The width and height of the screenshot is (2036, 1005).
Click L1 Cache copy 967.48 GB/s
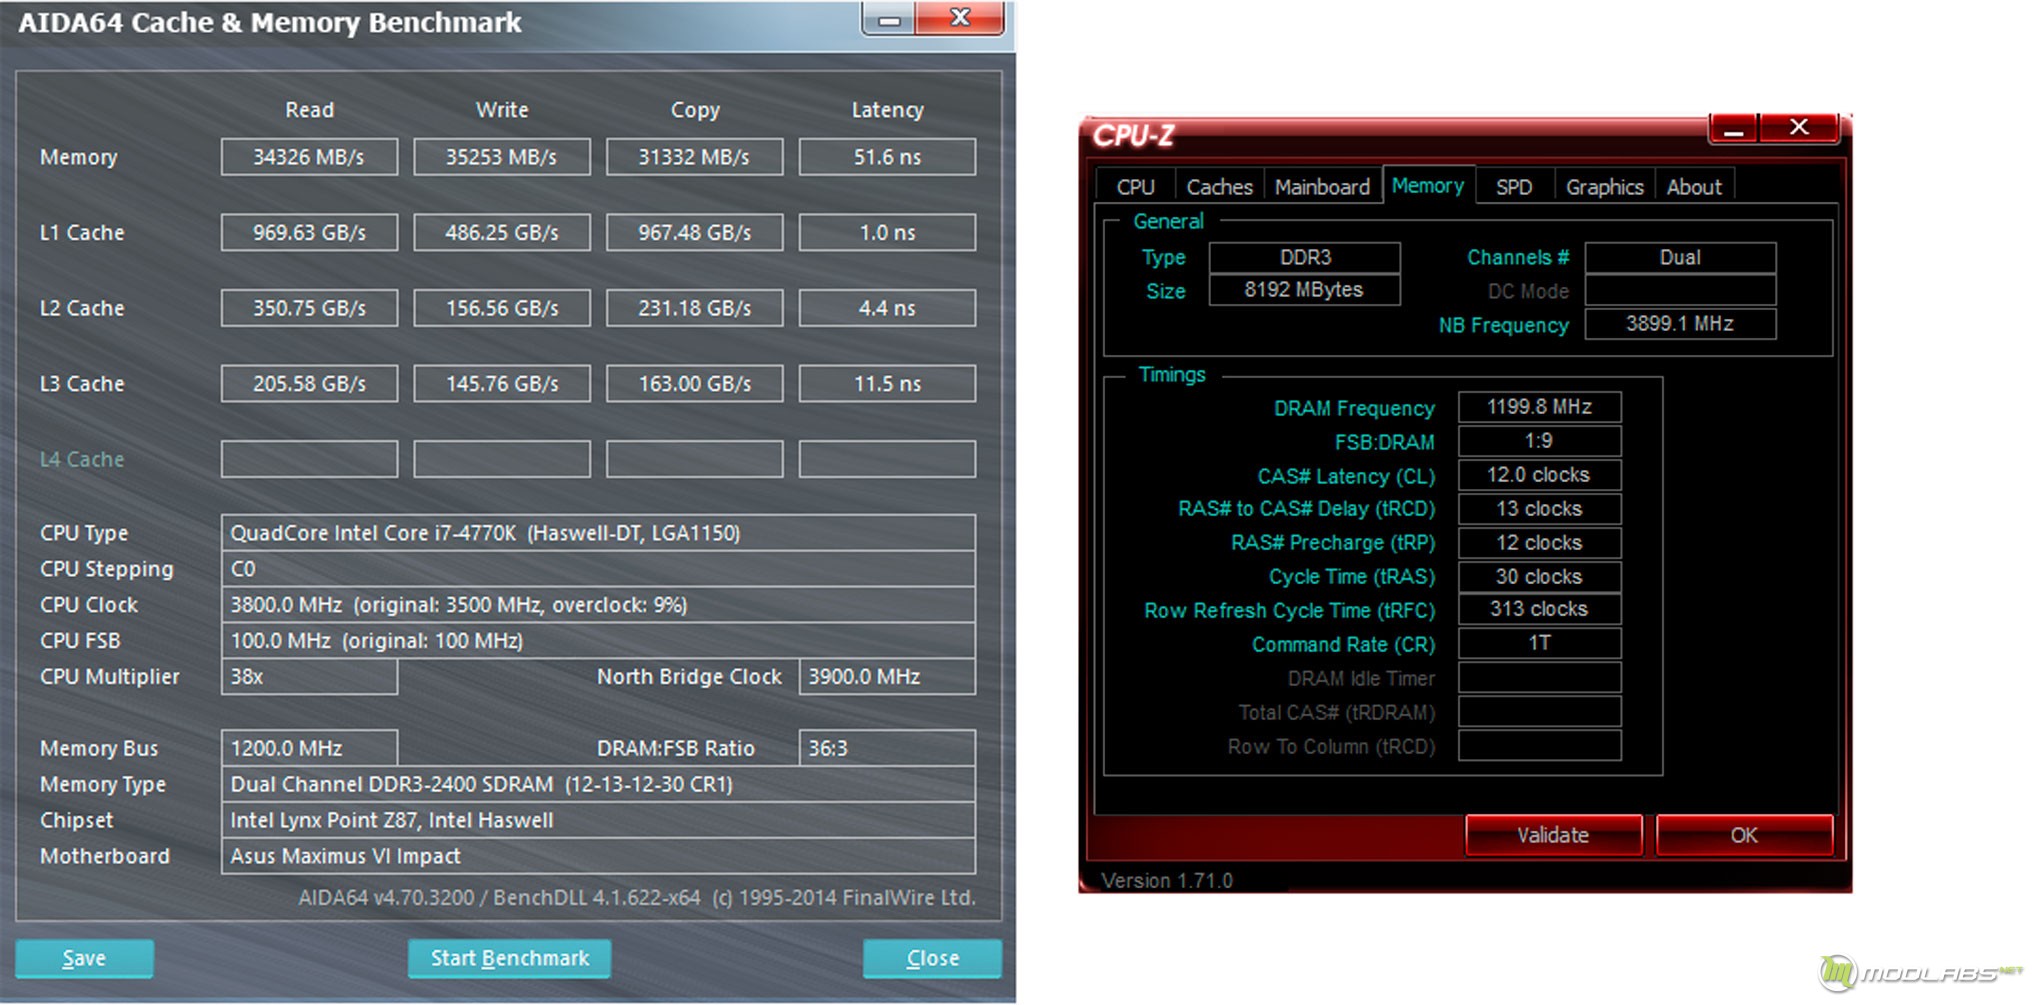tap(694, 232)
